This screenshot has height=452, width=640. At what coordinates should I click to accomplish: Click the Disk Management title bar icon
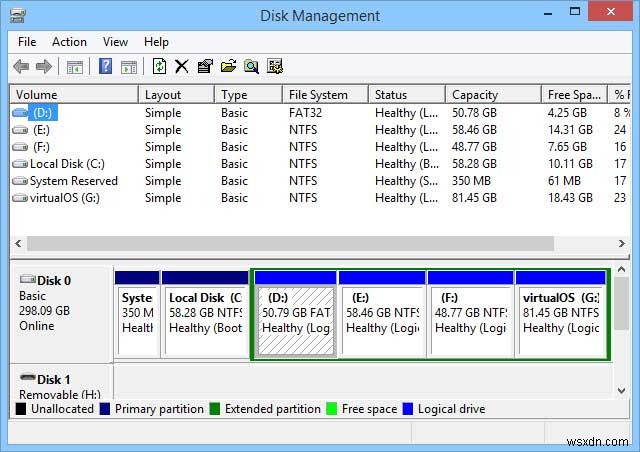(18, 16)
